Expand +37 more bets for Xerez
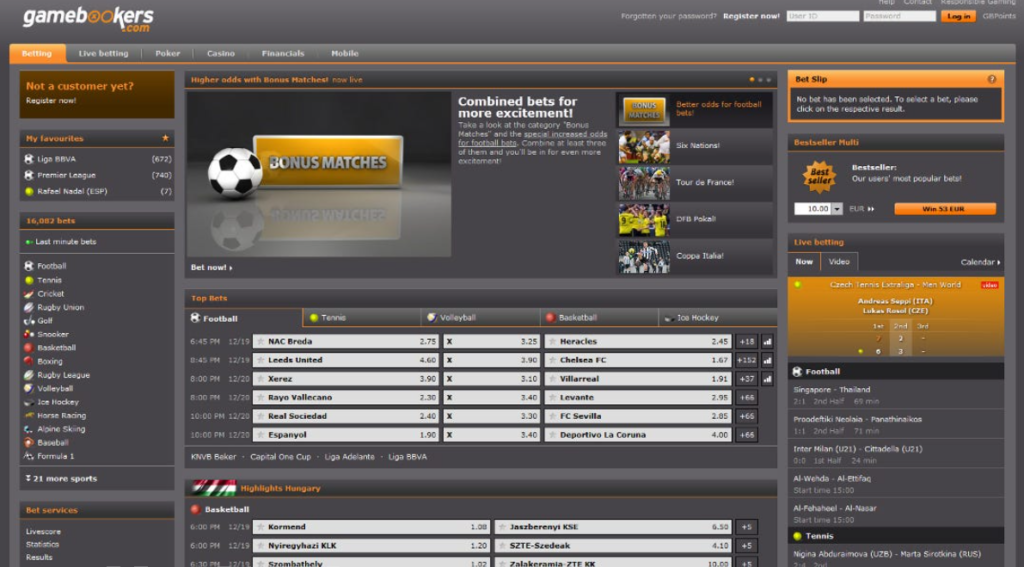Screen dimensions: 1024x567 [746, 379]
